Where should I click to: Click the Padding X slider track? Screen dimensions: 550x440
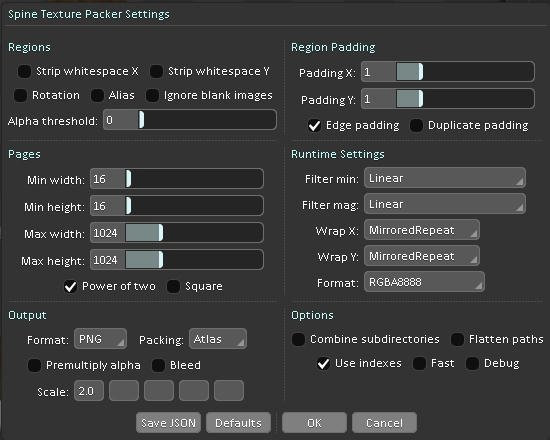[x=465, y=72]
